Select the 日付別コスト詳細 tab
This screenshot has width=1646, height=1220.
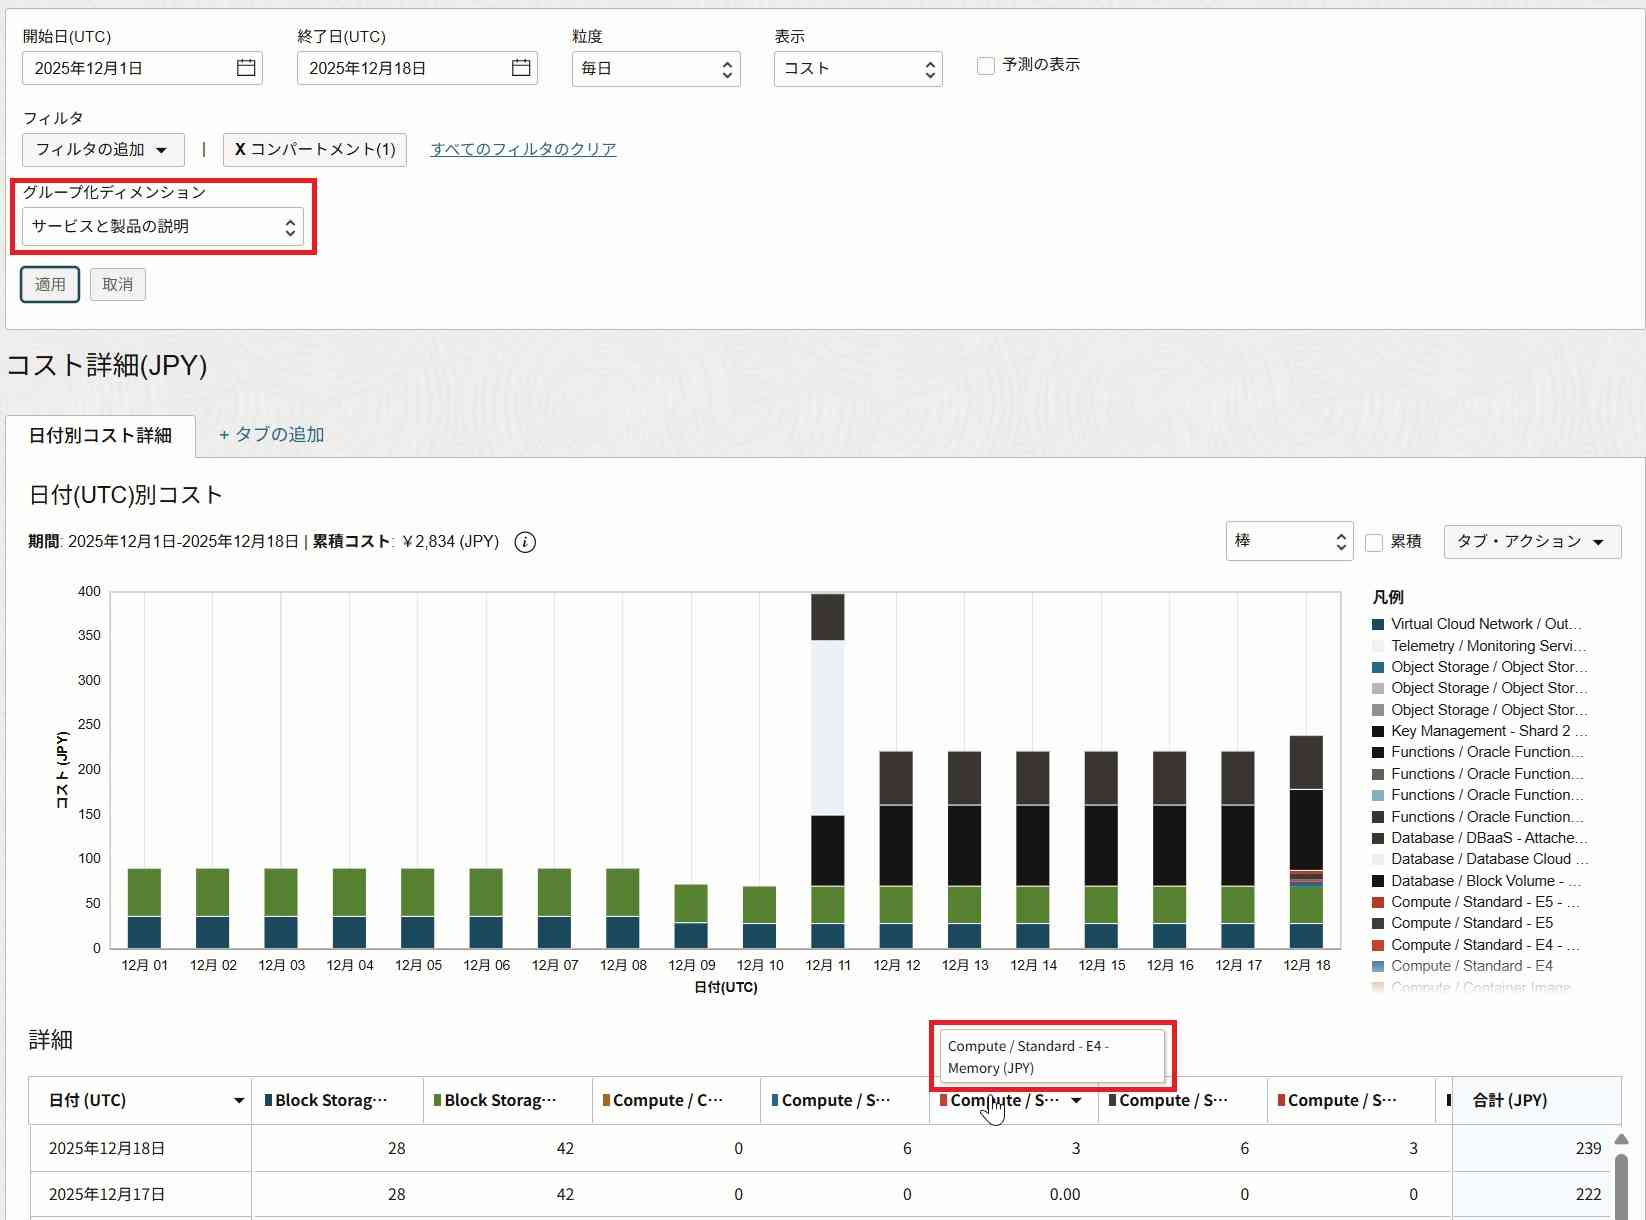coord(100,436)
